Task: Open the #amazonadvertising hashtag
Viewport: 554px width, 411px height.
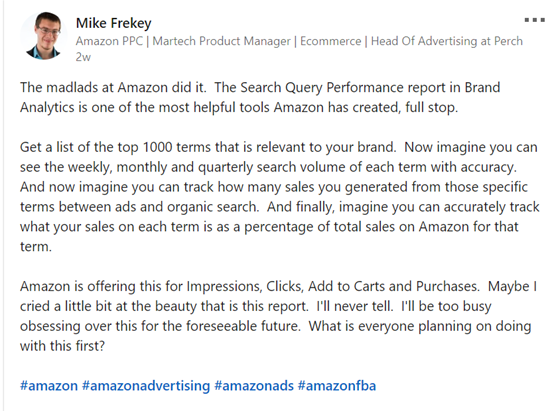Action: point(146,386)
